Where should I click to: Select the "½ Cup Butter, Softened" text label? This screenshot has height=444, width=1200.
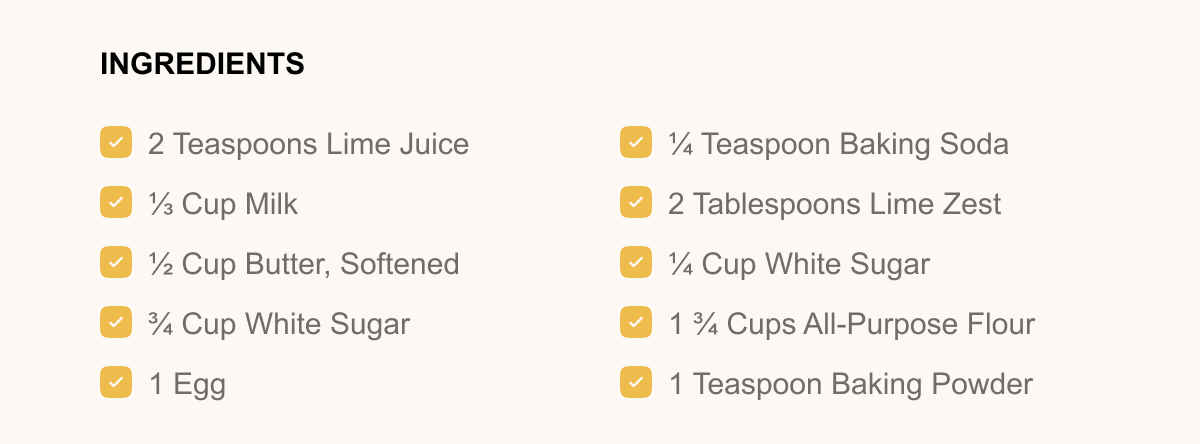pyautogui.click(x=303, y=264)
